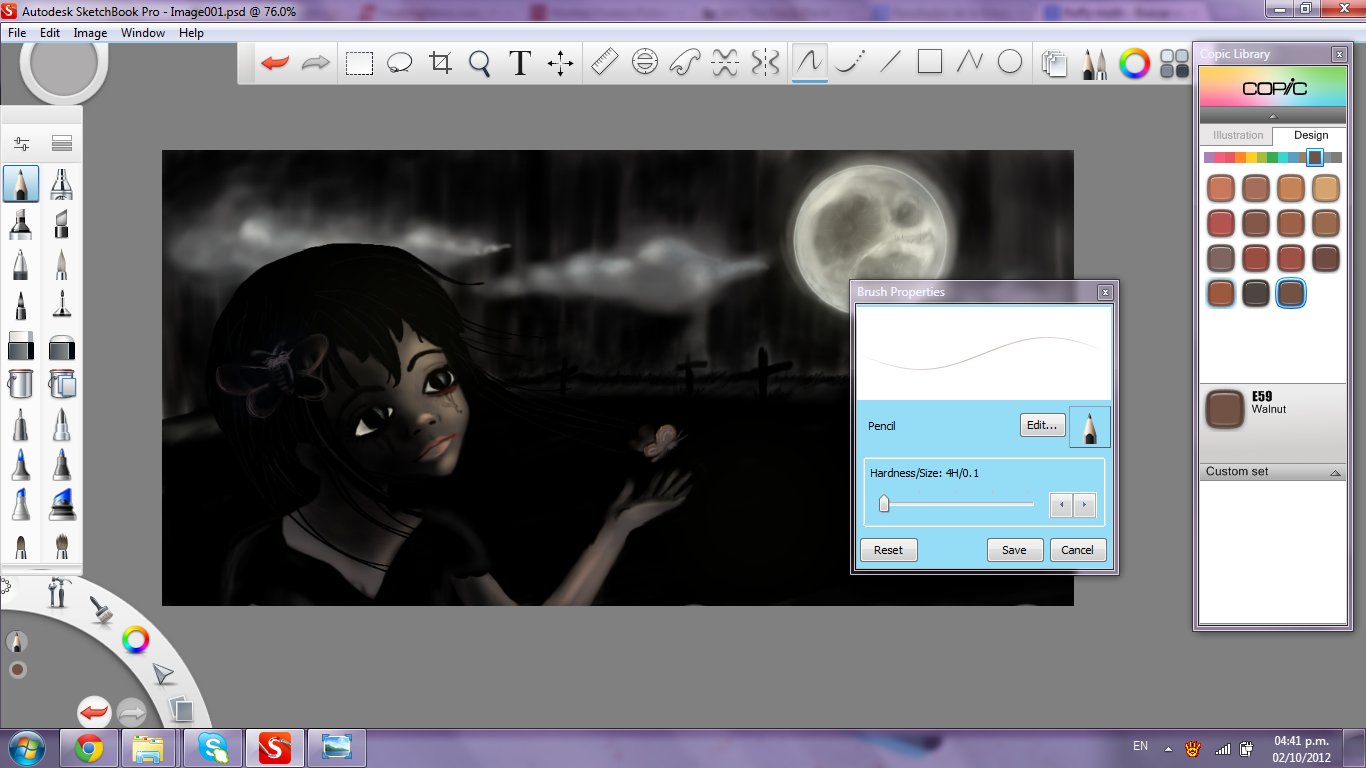The width and height of the screenshot is (1366, 768).
Task: Switch to the Design tab
Action: [x=1310, y=135]
